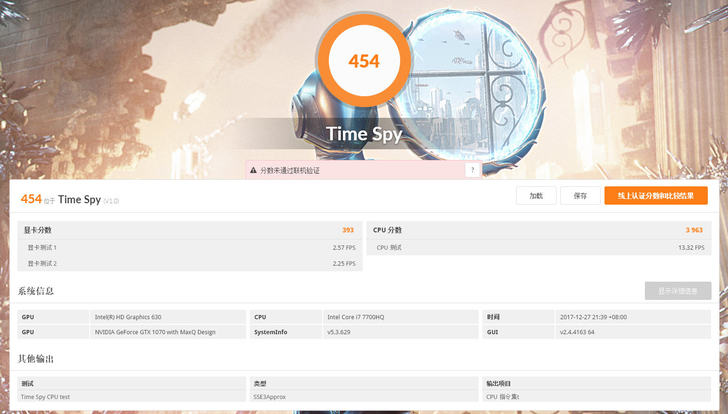Screen dimensions: 728x414
Task: Click the CPU 测试 row label
Action: click(389, 247)
